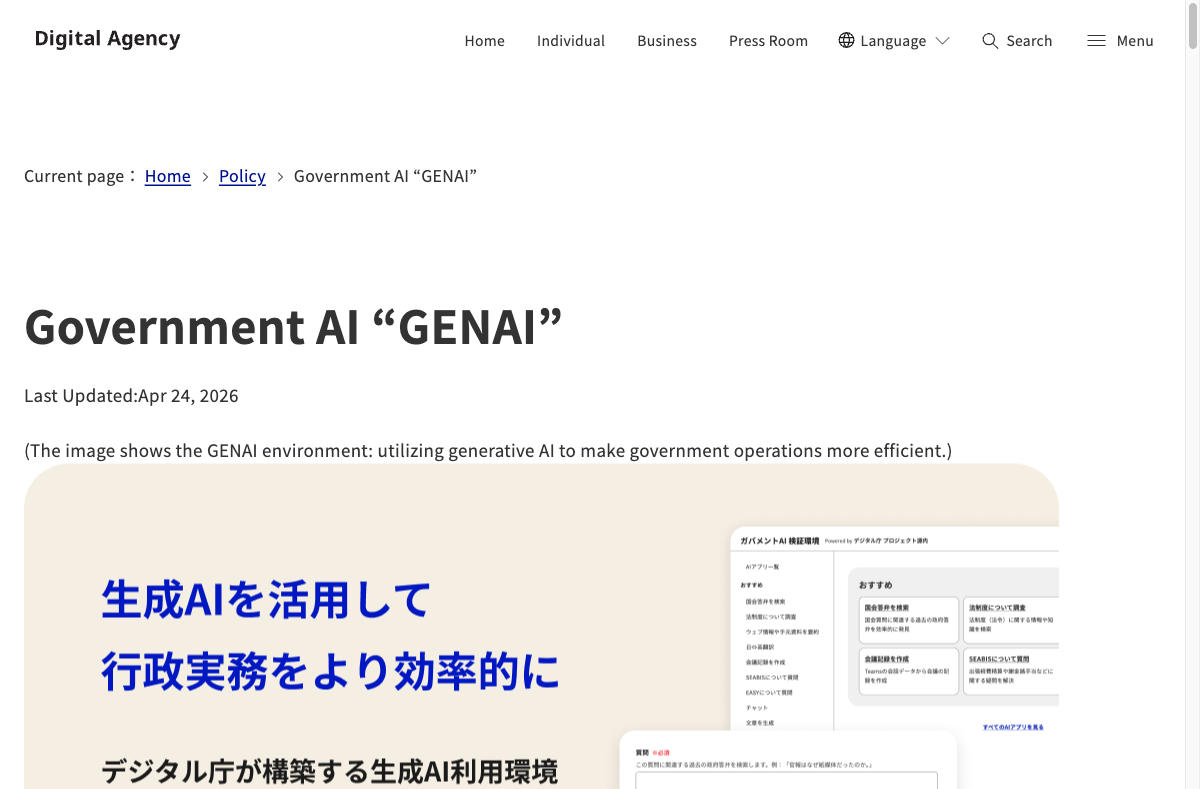Open the Individual navigation item

tap(571, 41)
